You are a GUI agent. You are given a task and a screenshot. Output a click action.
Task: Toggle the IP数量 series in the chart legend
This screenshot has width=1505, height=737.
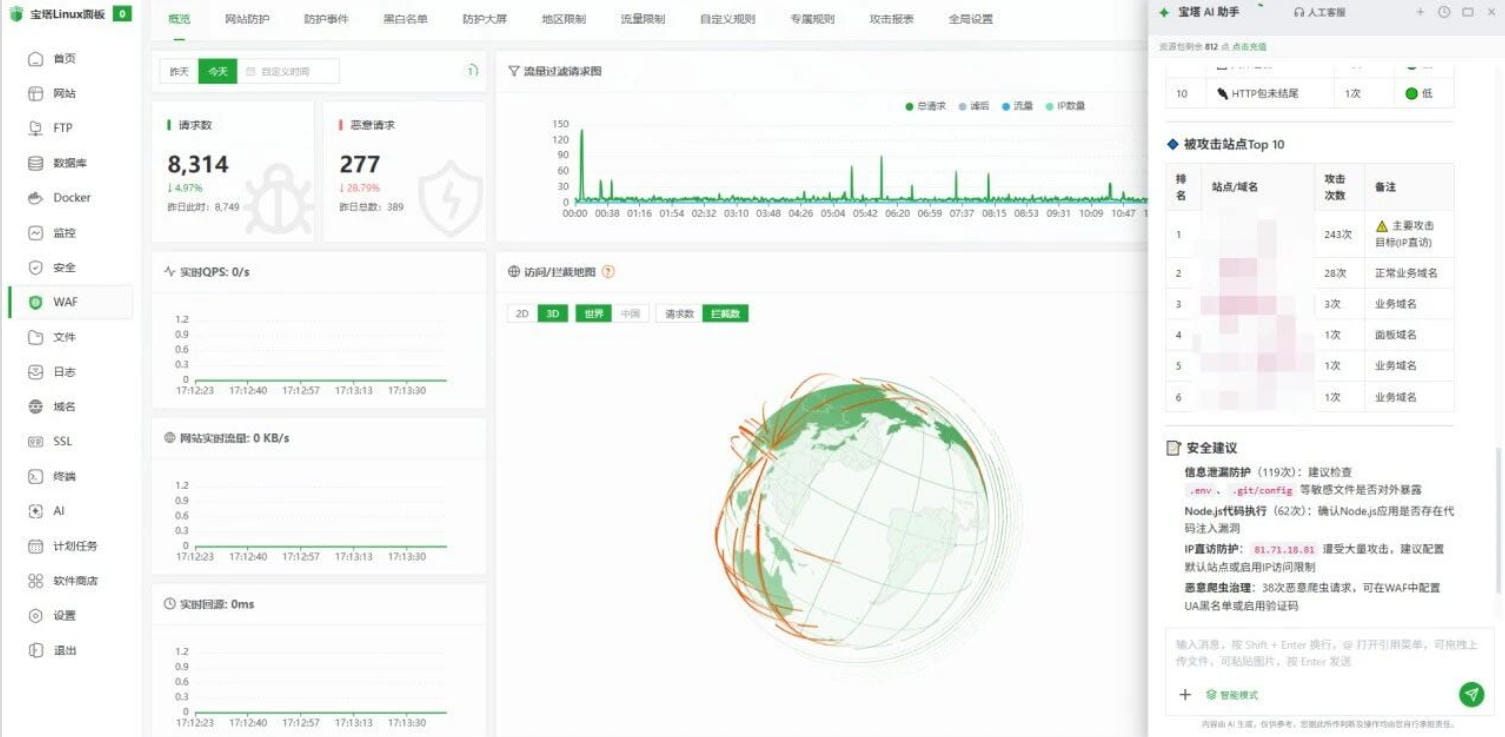coord(1065,106)
